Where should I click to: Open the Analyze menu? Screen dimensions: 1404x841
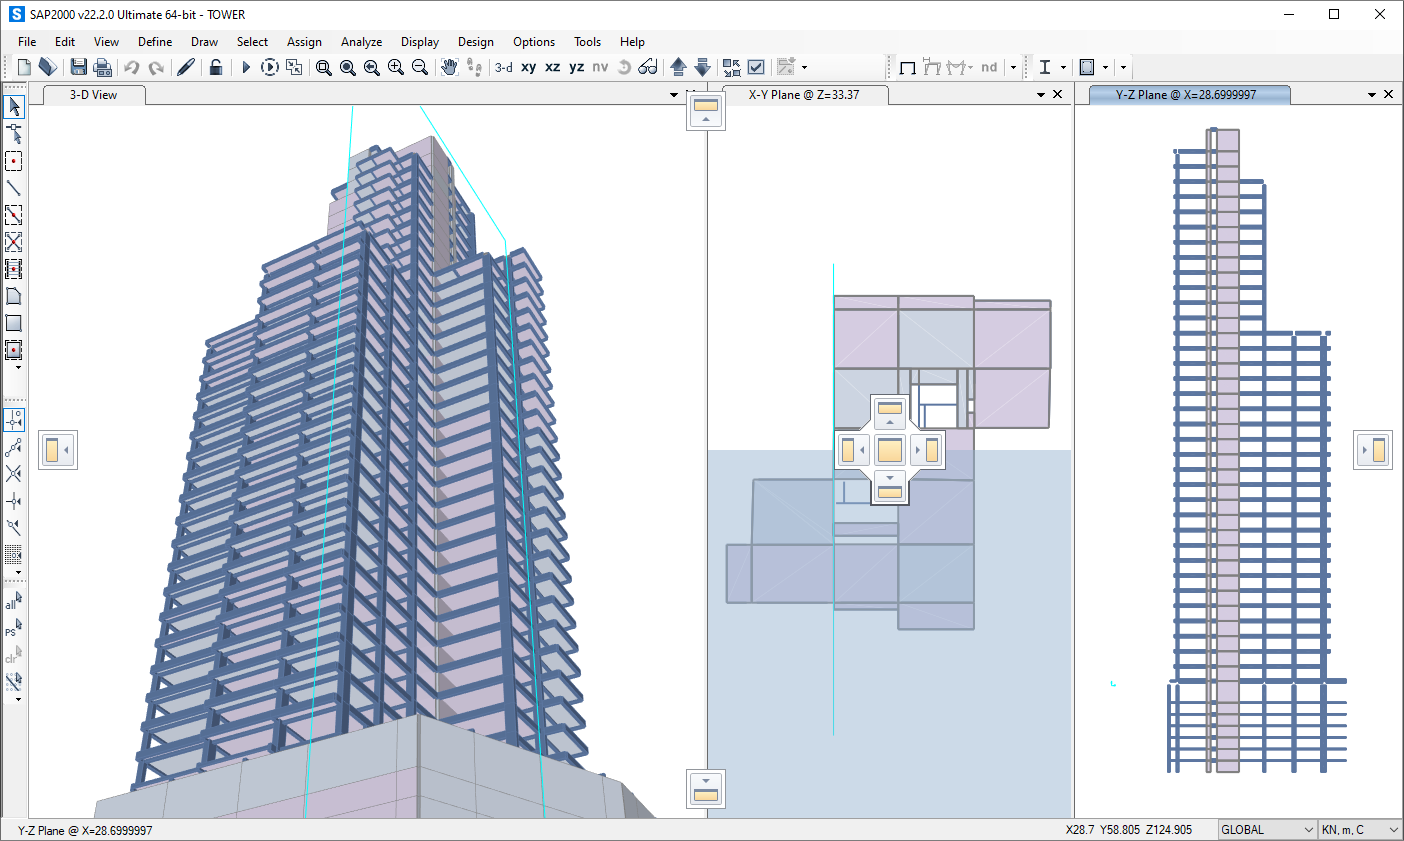(x=361, y=42)
